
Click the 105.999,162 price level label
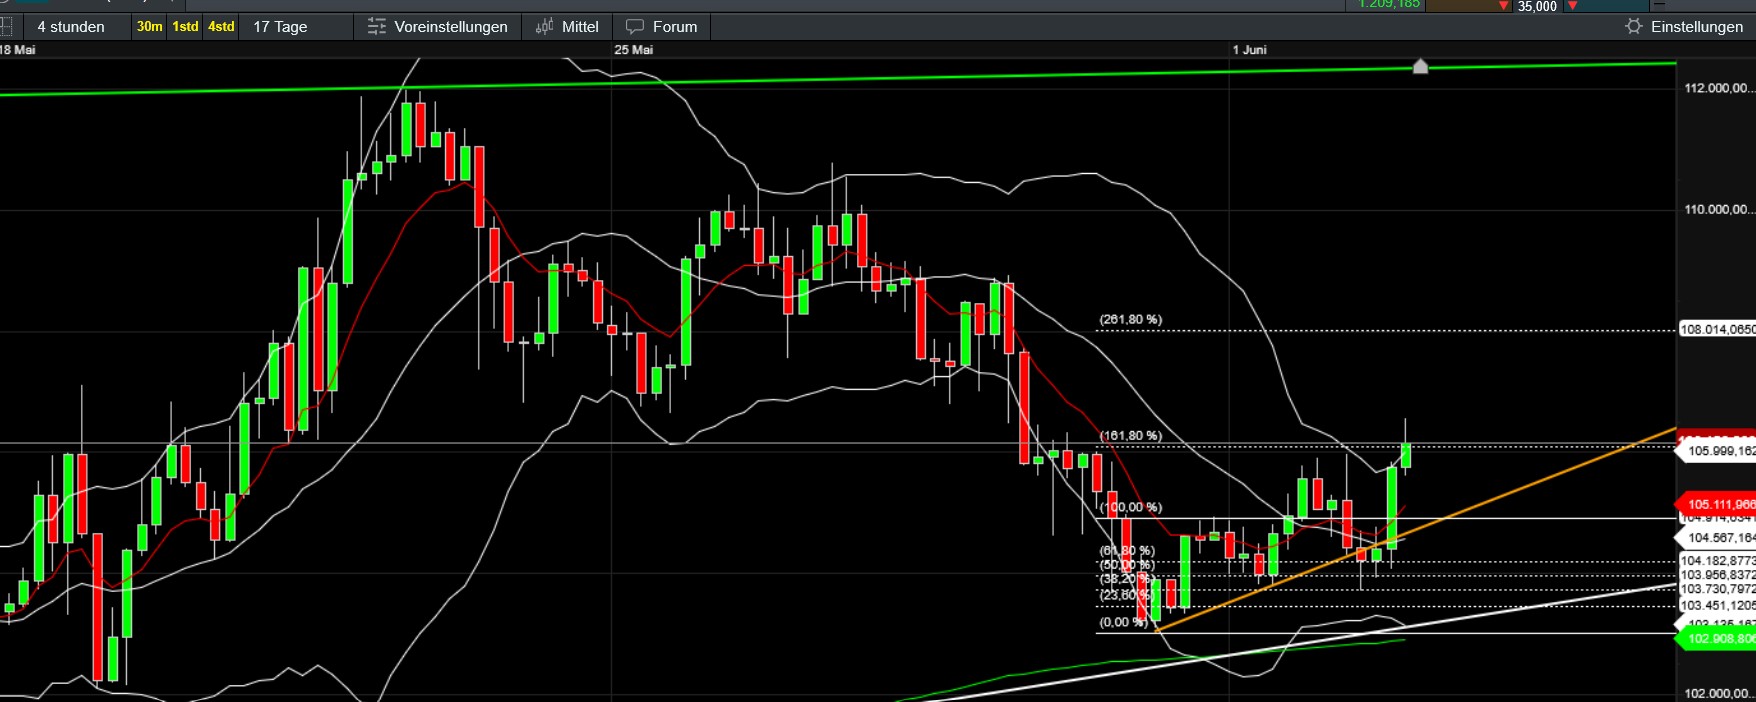[1717, 451]
